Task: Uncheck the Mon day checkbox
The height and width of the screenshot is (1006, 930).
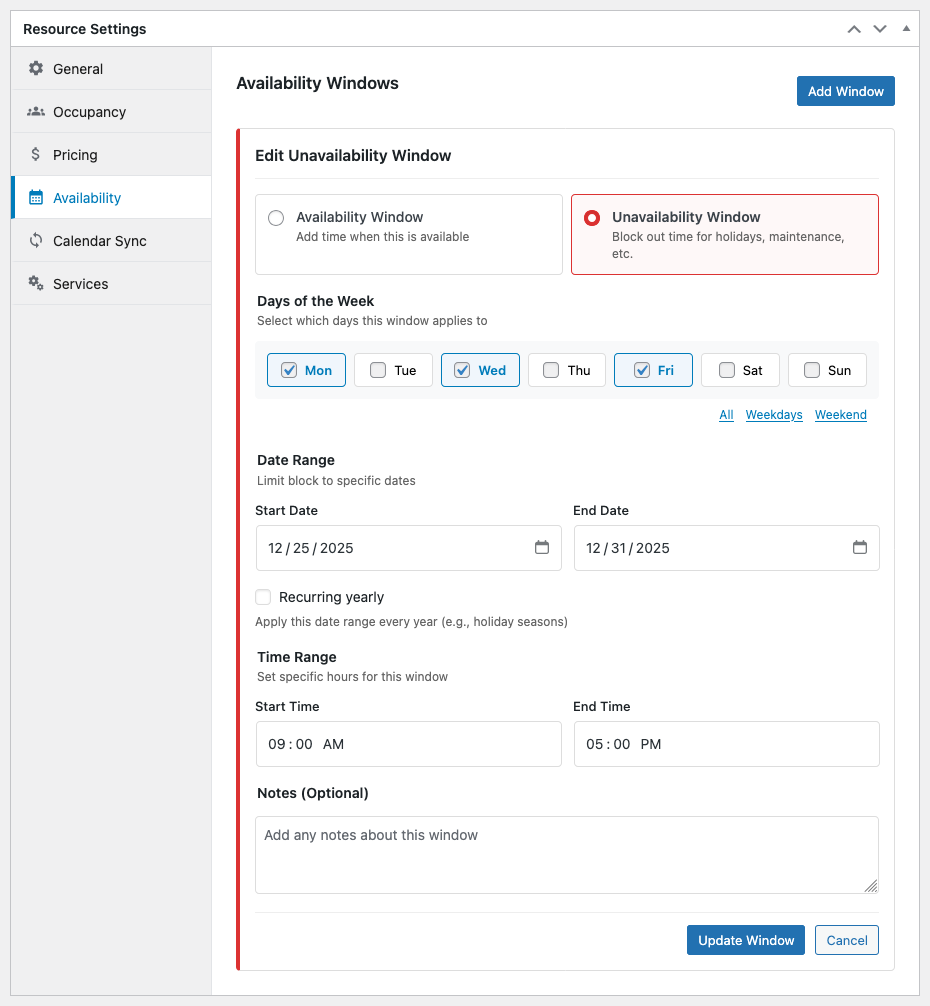Action: [289, 370]
